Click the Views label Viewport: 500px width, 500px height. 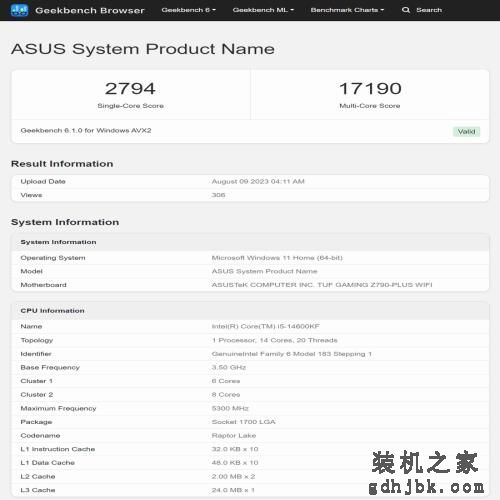coord(31,195)
